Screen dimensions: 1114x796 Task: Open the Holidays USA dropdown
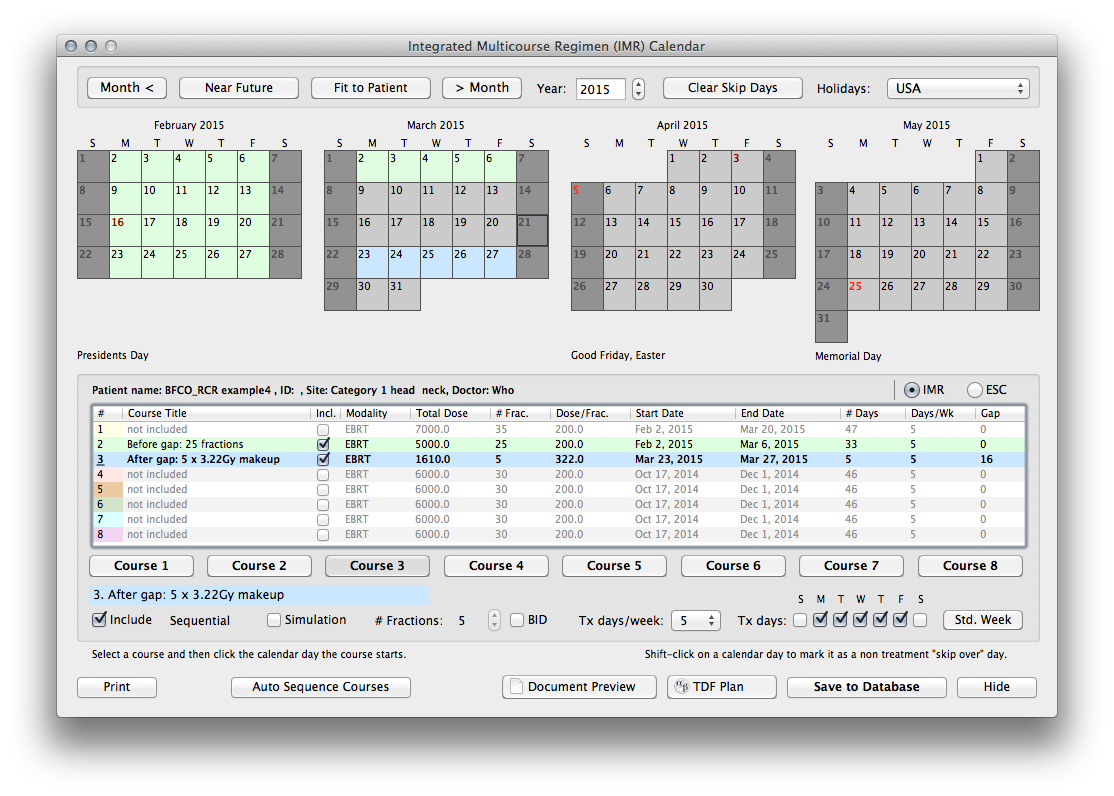point(957,88)
